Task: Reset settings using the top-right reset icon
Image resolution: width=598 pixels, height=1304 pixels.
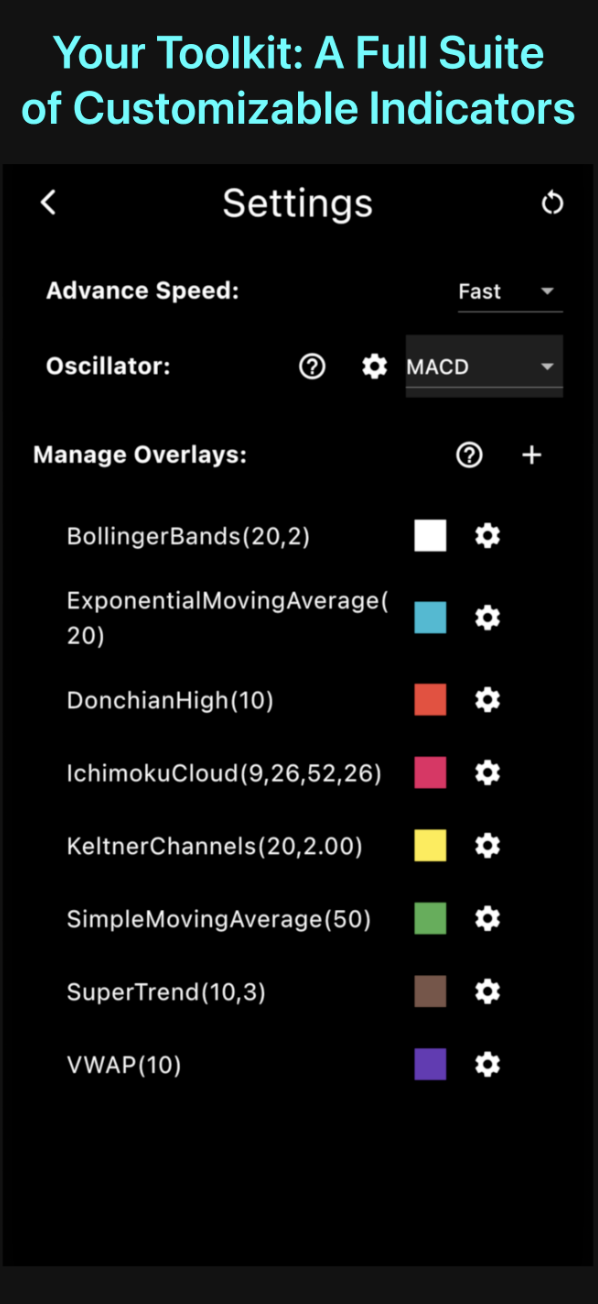Action: [552, 203]
